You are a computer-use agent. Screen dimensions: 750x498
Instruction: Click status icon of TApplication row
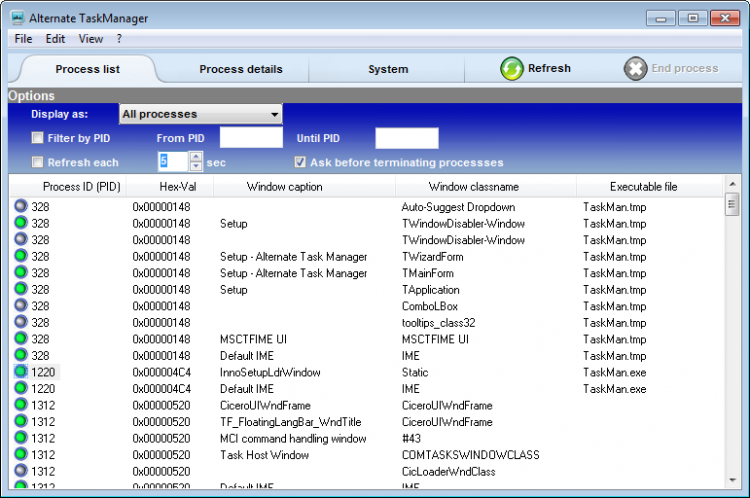(21, 289)
